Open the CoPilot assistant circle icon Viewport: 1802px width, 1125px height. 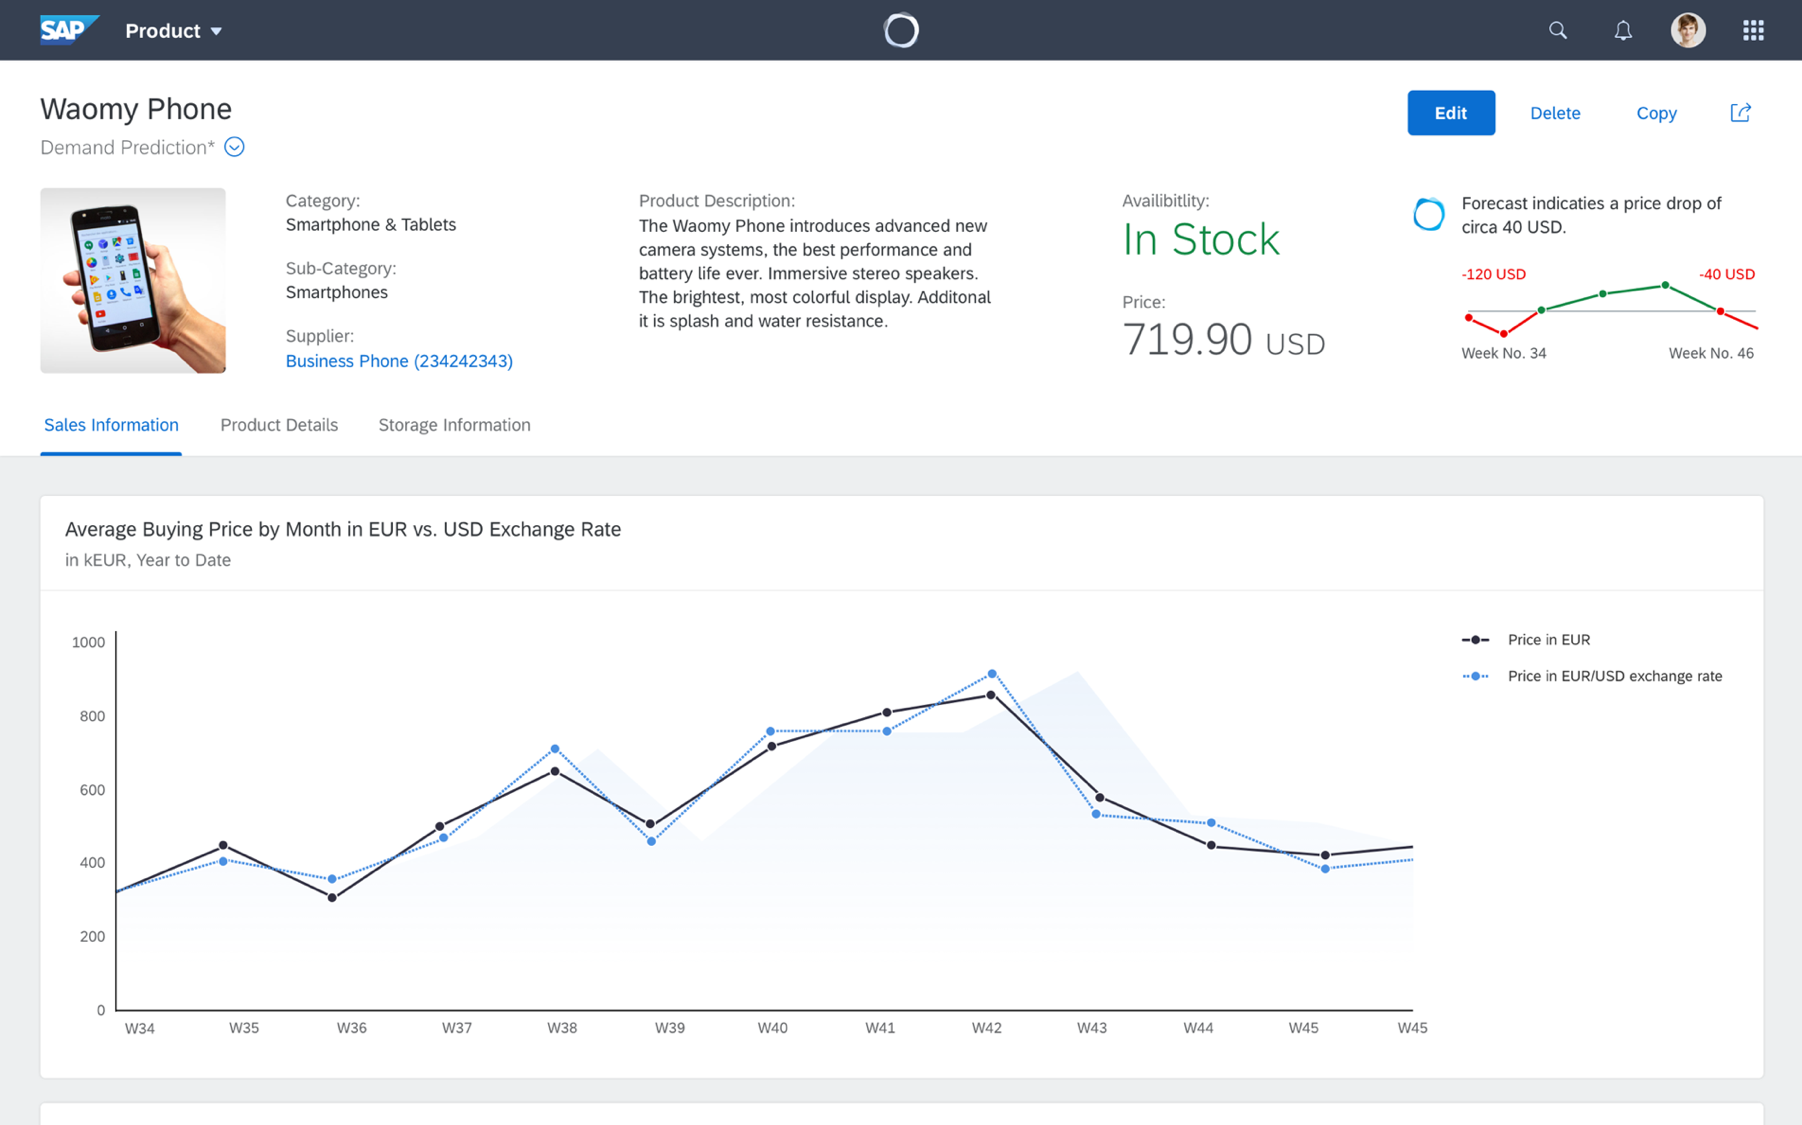coord(900,30)
